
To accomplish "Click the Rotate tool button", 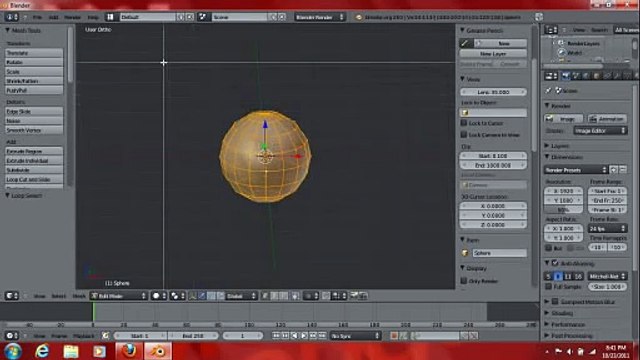I will [x=34, y=62].
